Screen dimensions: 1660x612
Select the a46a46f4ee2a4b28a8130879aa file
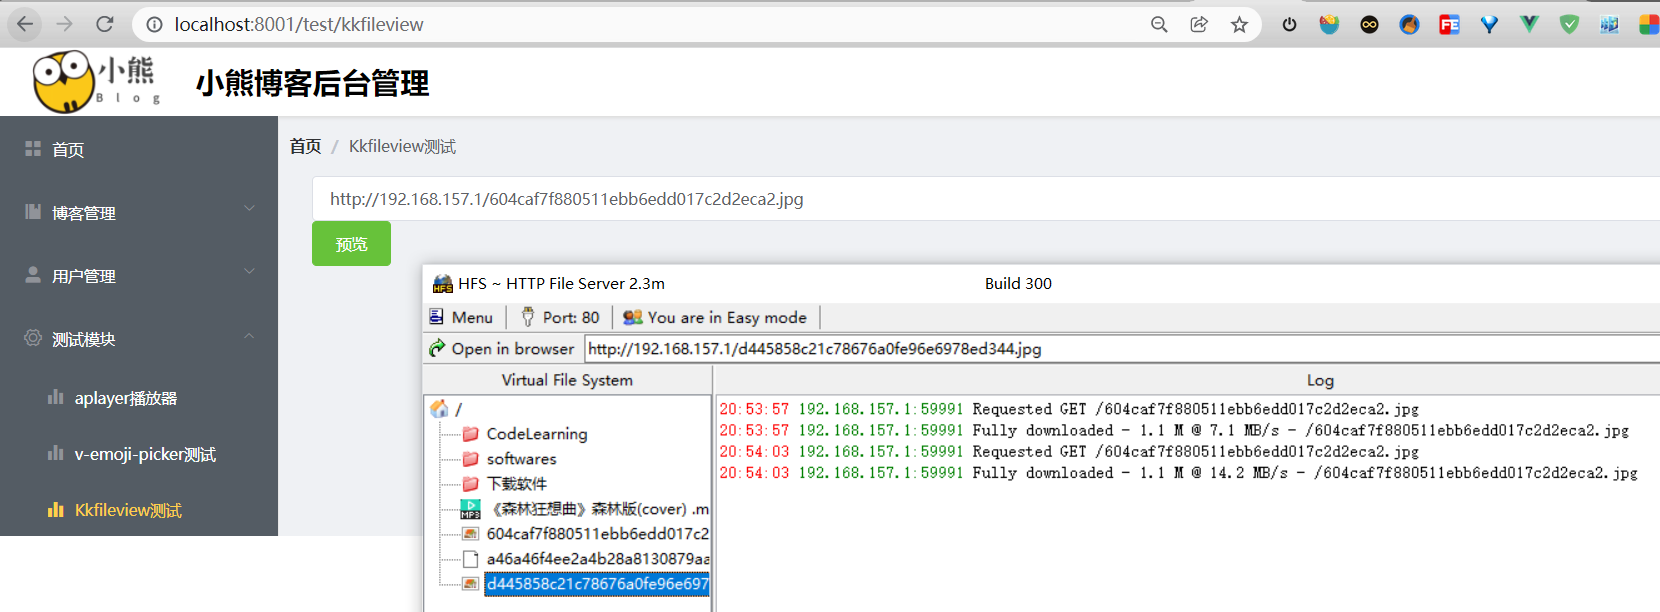tap(597, 559)
